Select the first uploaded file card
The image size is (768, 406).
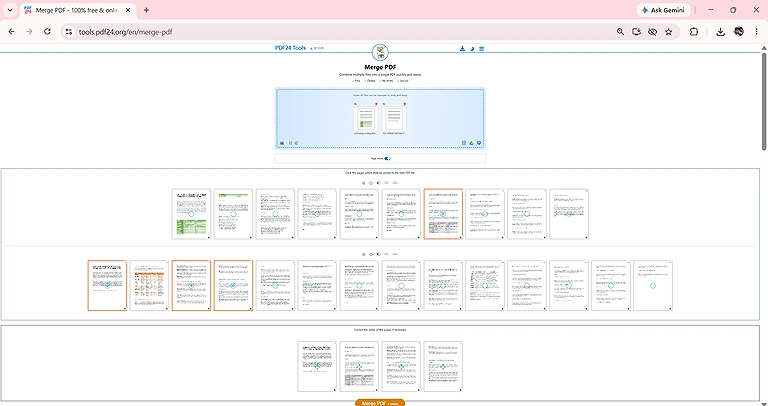[x=366, y=119]
